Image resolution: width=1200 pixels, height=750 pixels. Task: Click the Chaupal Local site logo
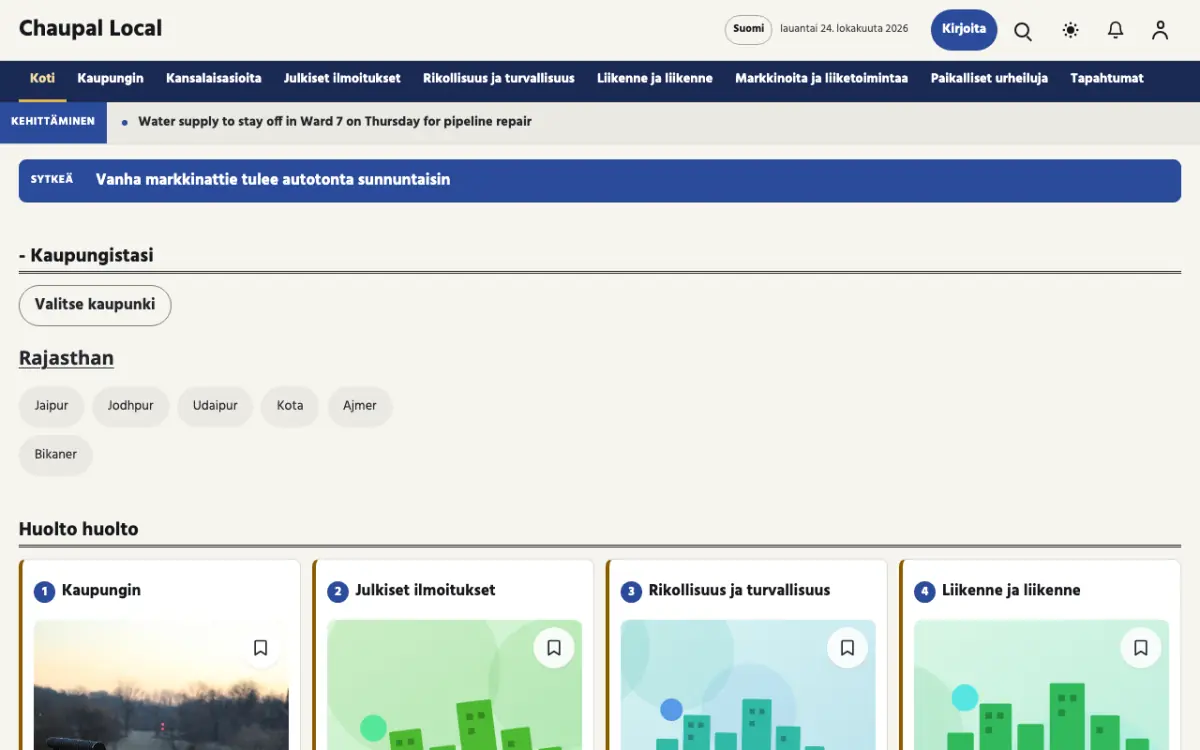tap(90, 29)
